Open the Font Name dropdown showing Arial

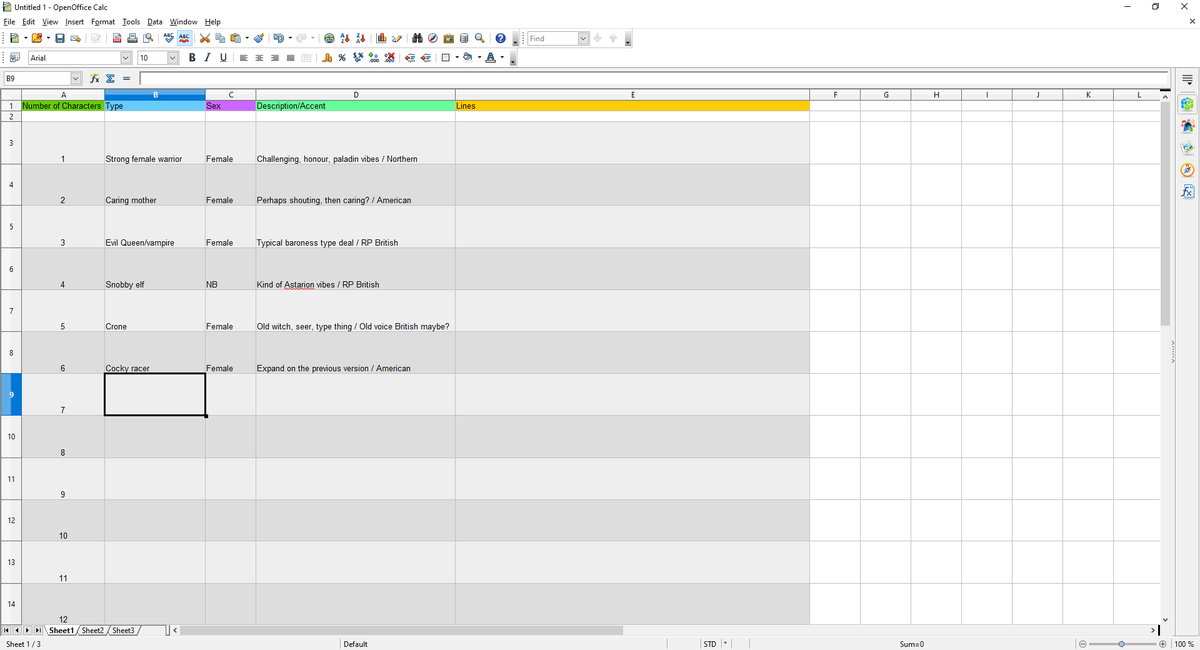coord(125,58)
